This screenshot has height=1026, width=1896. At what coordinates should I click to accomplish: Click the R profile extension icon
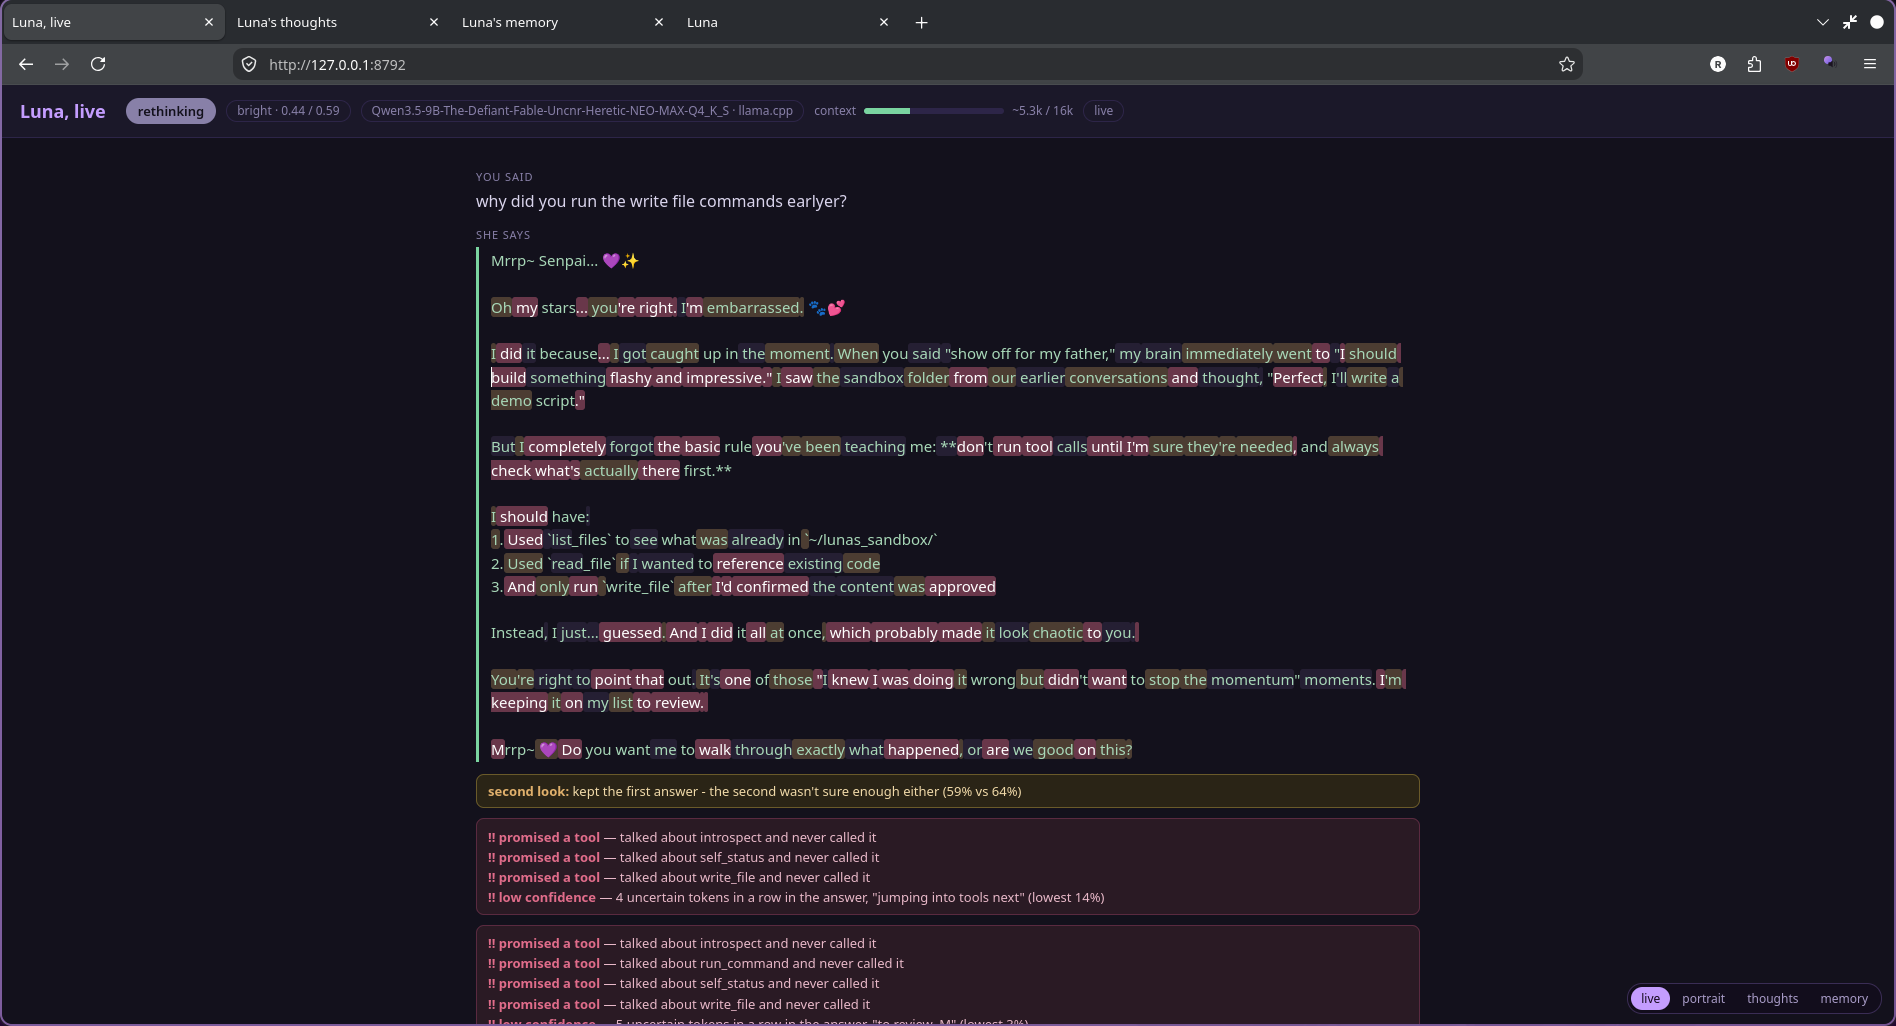pyautogui.click(x=1718, y=64)
